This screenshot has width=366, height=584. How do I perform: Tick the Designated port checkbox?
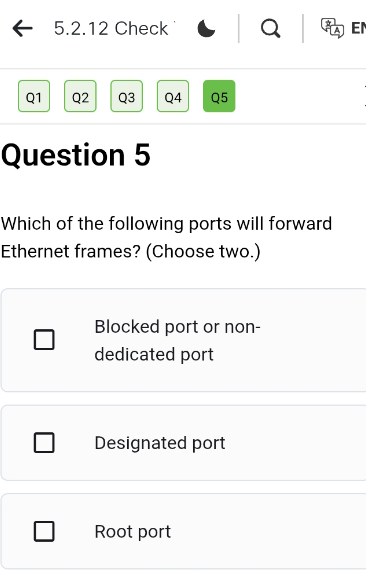pyautogui.click(x=44, y=442)
